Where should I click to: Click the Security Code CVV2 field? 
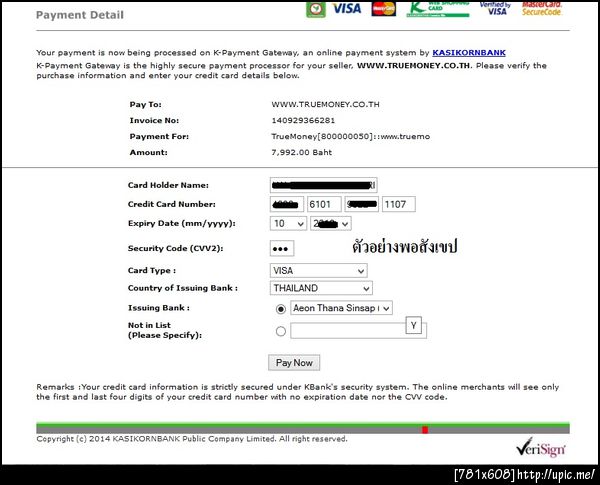(282, 248)
